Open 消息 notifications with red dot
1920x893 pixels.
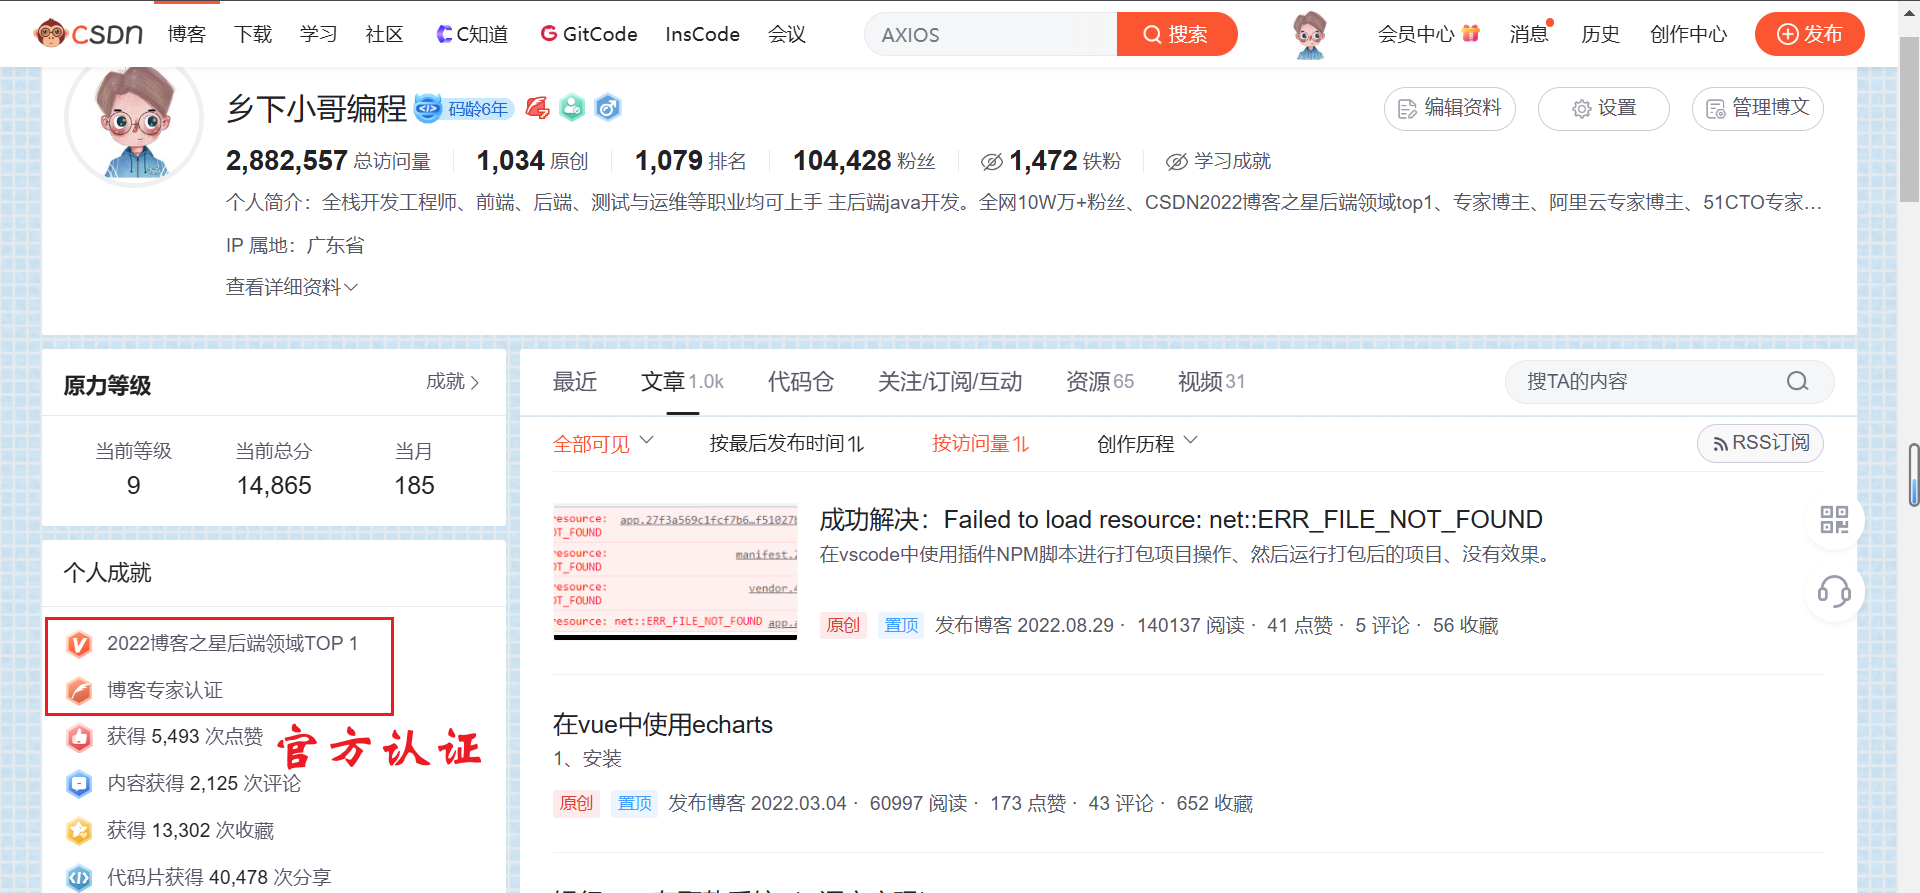click(x=1529, y=34)
